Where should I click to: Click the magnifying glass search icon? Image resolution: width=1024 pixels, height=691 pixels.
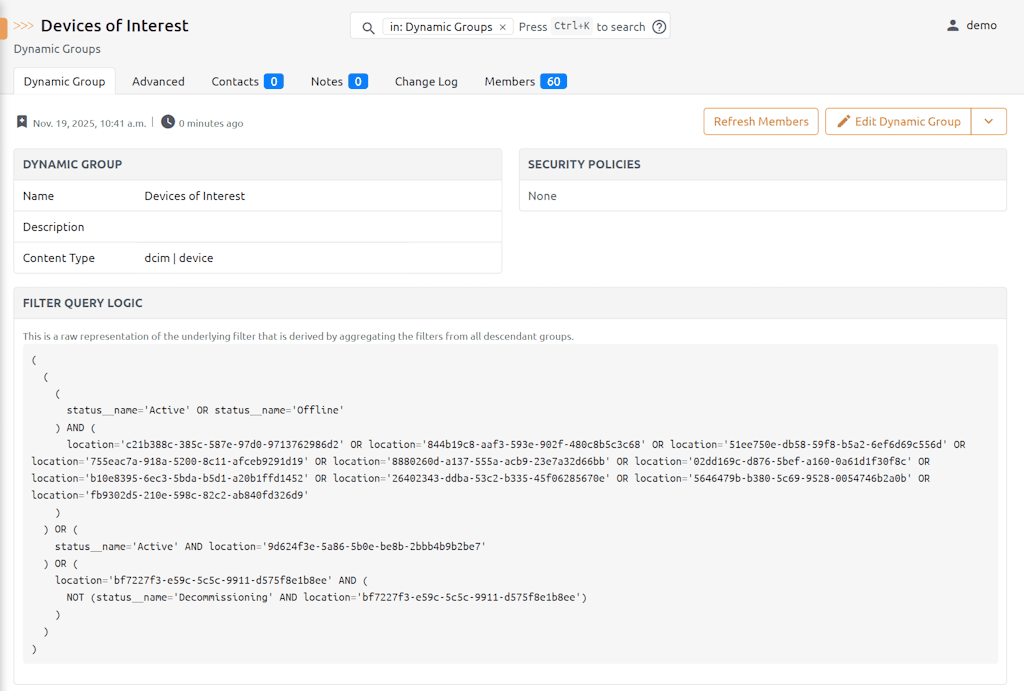pyautogui.click(x=368, y=27)
